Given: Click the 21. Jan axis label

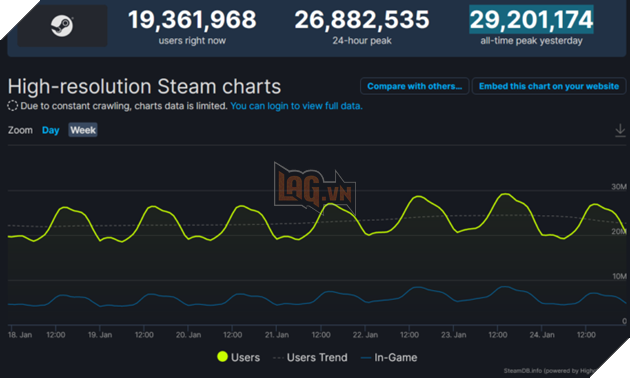Looking at the screenshot, I should tap(277, 335).
